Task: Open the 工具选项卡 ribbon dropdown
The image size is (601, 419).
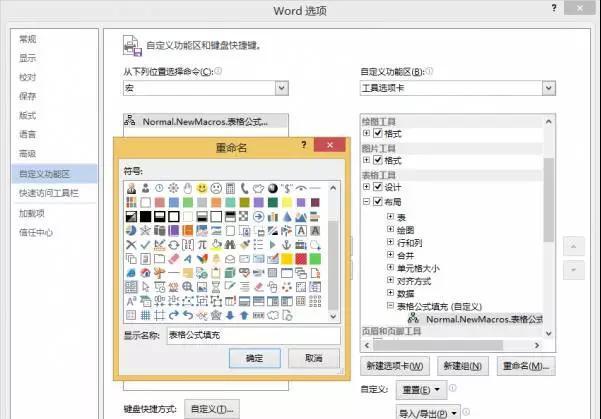Action: 548,88
